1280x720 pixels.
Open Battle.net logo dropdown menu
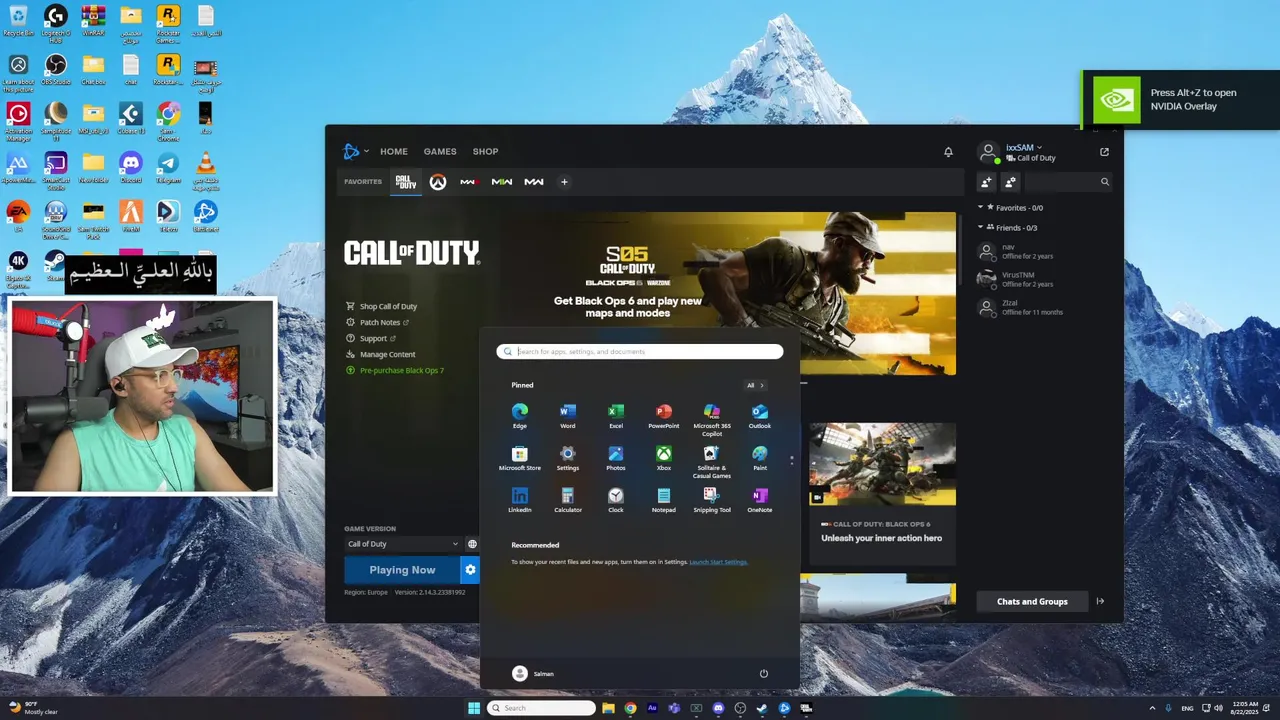coord(355,152)
